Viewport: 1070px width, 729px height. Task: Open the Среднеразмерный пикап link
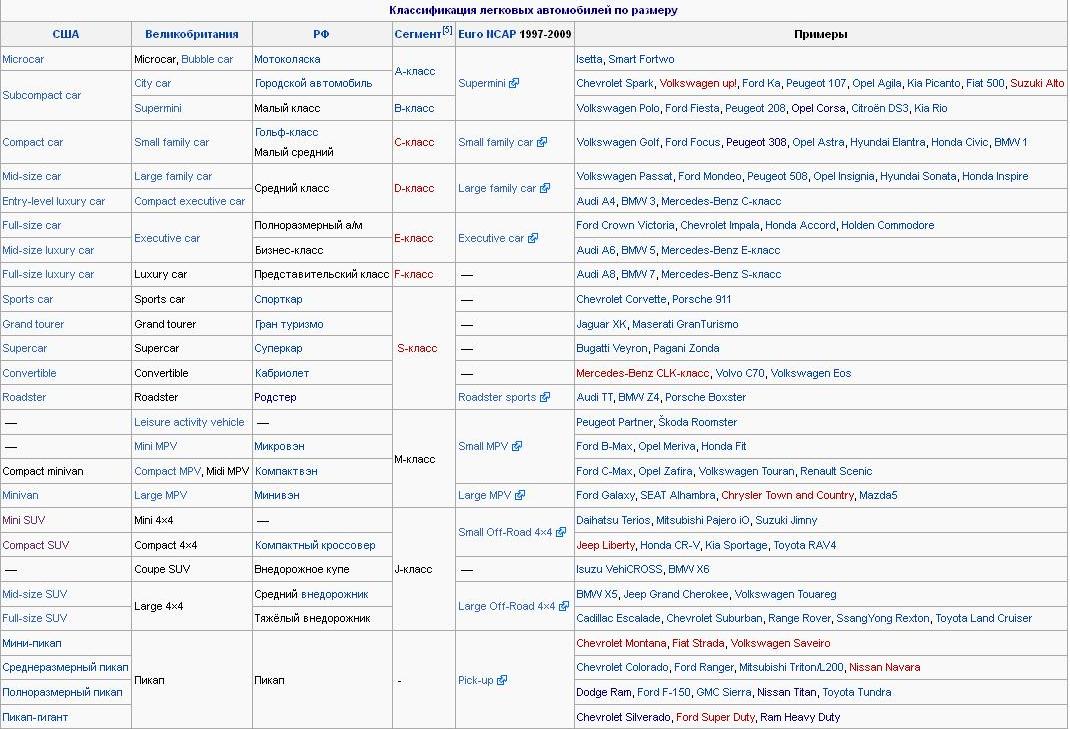[66, 668]
